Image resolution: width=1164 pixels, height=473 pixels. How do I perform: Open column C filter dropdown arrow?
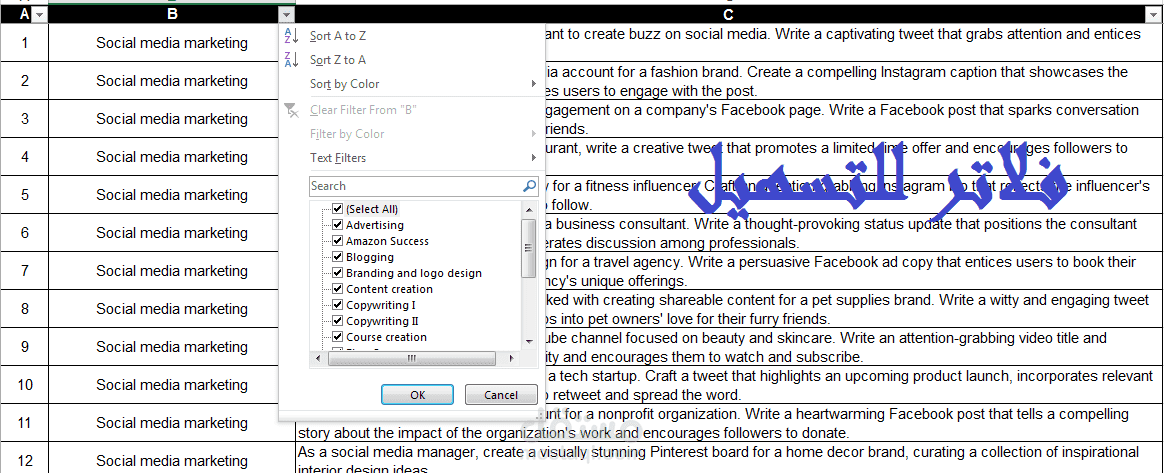pos(1154,15)
